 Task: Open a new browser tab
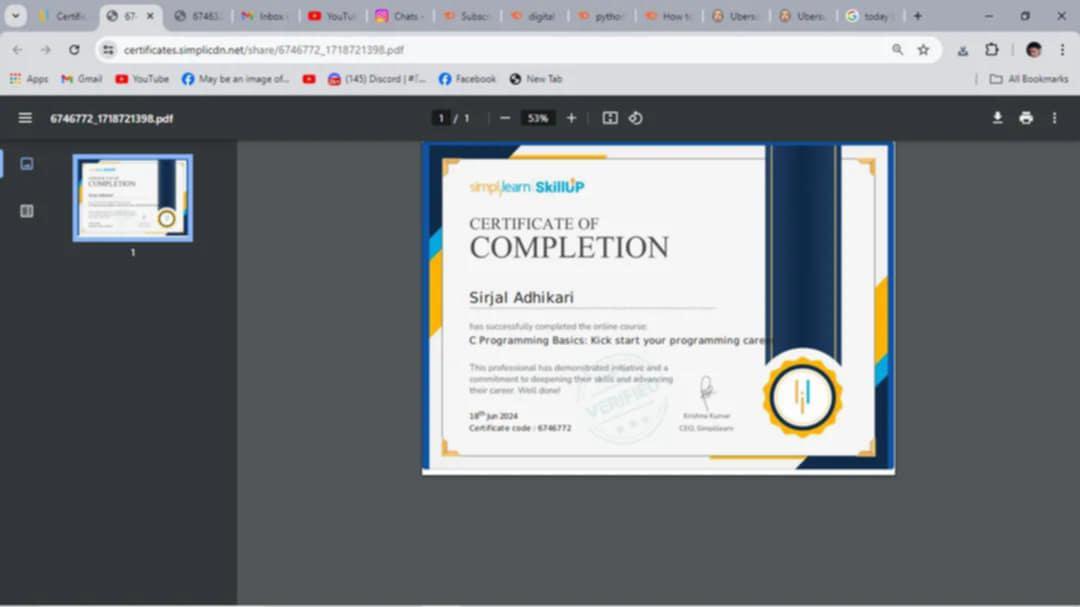pos(917,16)
